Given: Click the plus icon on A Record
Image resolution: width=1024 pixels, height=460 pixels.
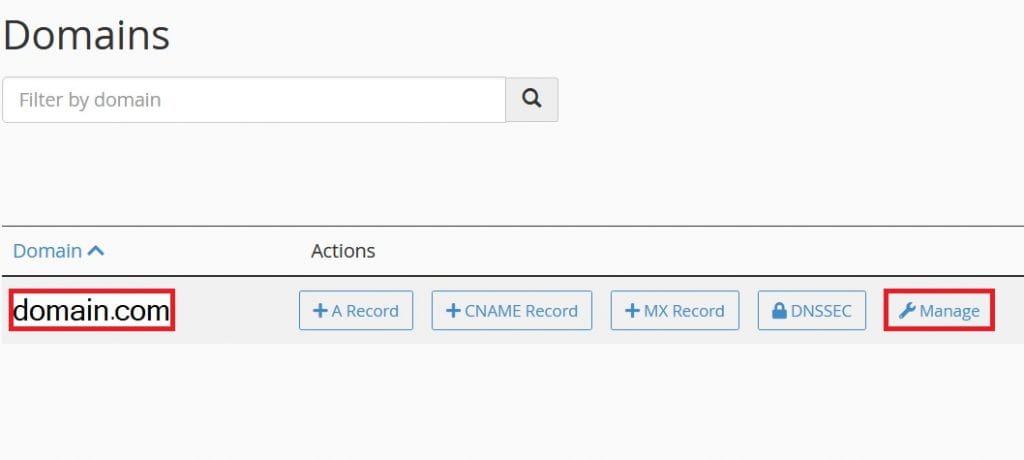Looking at the screenshot, I should (x=320, y=310).
